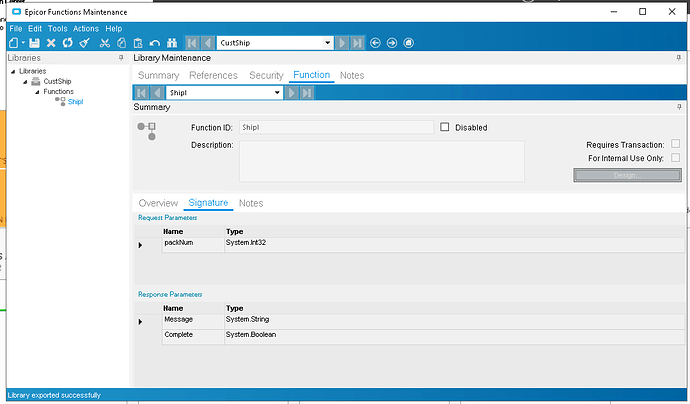Open the function Notes sub-tab
This screenshot has height=404, width=690.
(x=251, y=203)
